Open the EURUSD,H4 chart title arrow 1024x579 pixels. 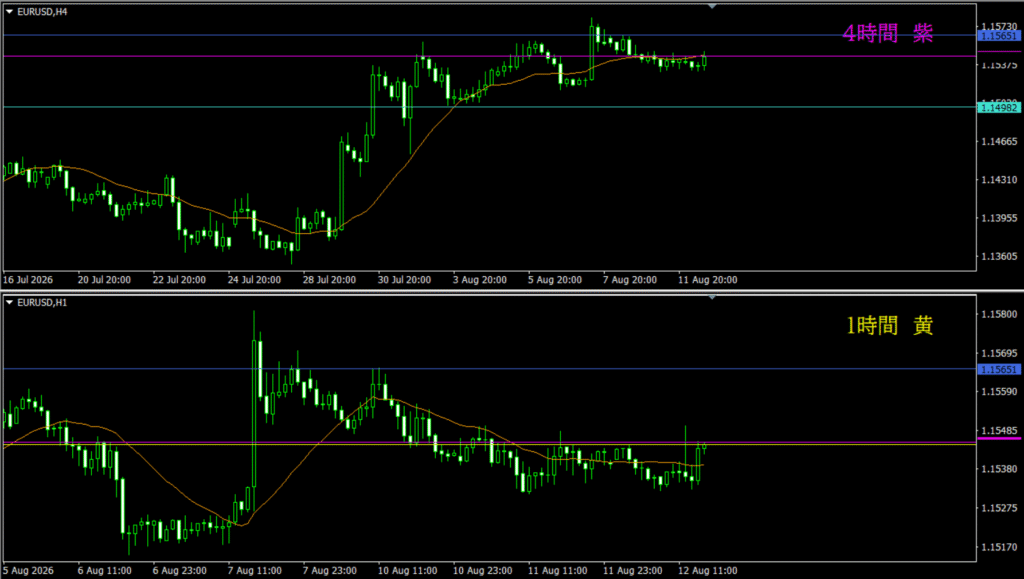point(9,12)
